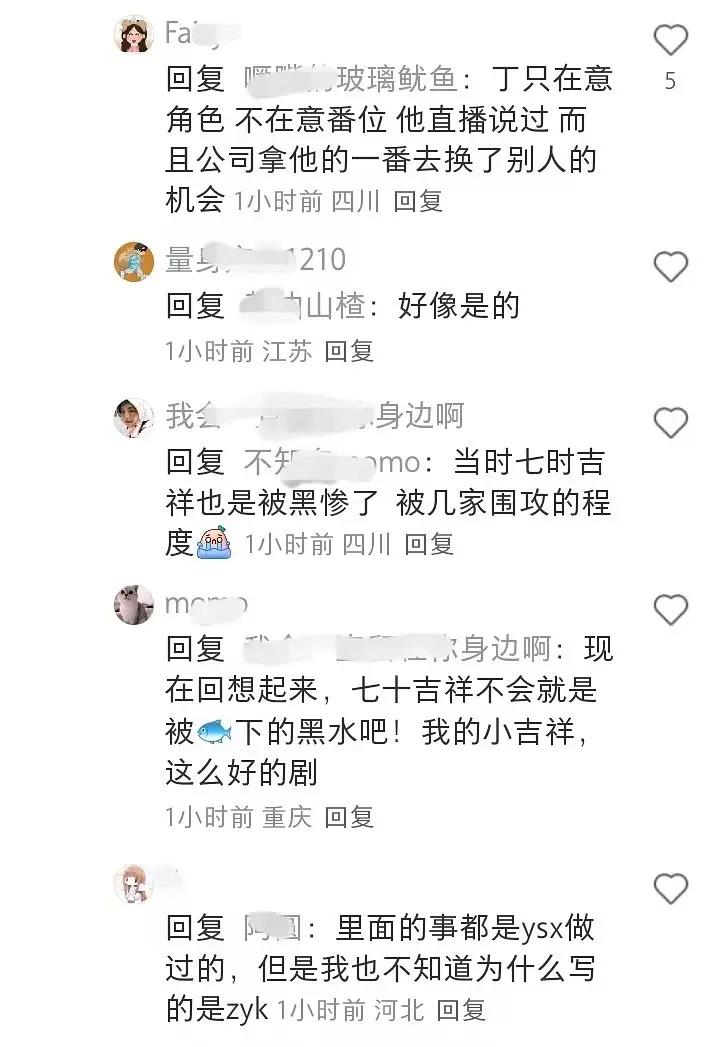Reply to the 好像是的 comment
720x1047 pixels.
click(x=349, y=351)
